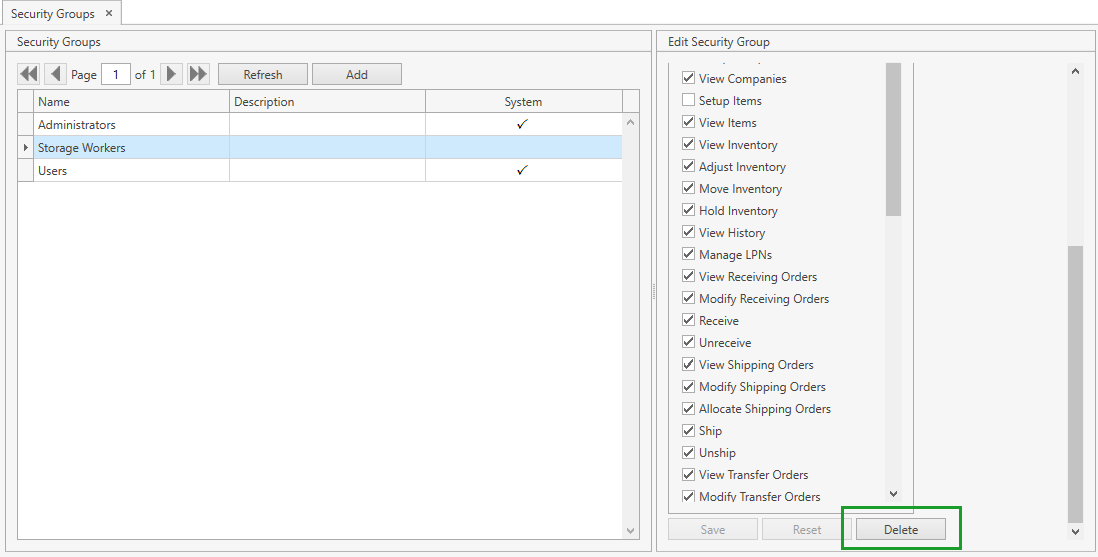The image size is (1098, 557).
Task: Delete the selected security group
Action: pyautogui.click(x=900, y=530)
